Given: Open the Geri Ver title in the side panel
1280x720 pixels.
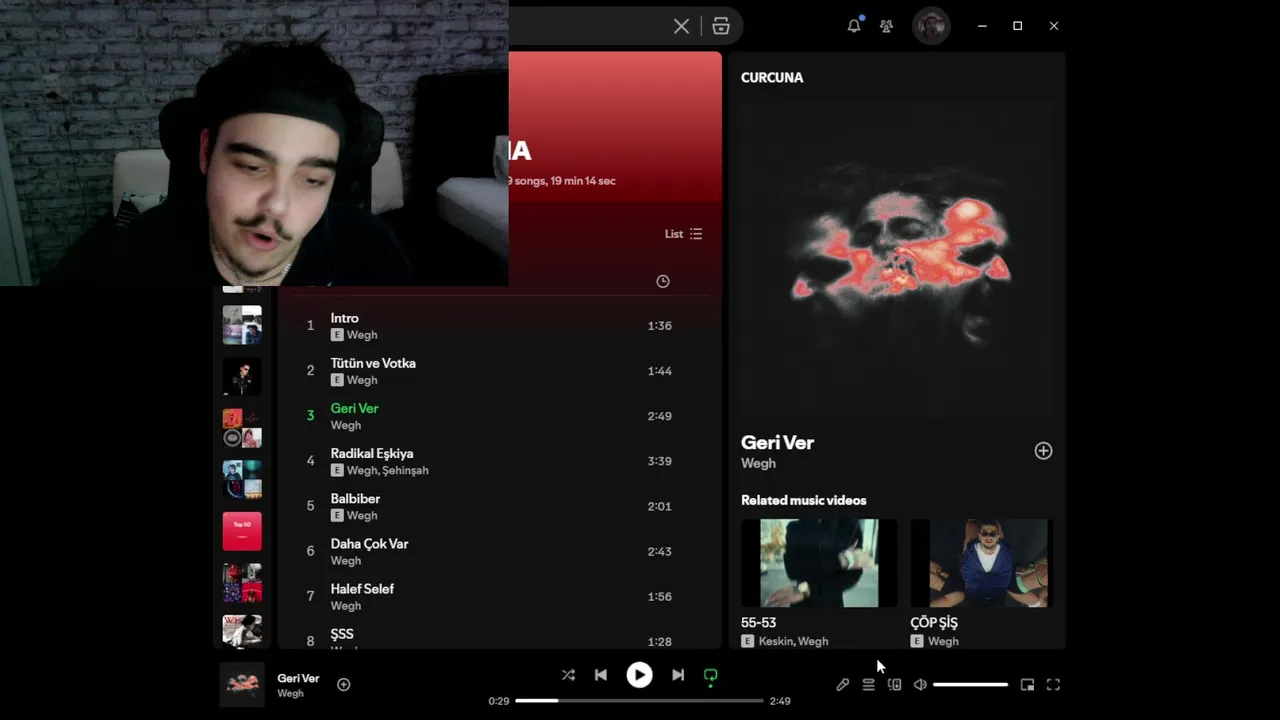Looking at the screenshot, I should coord(777,443).
